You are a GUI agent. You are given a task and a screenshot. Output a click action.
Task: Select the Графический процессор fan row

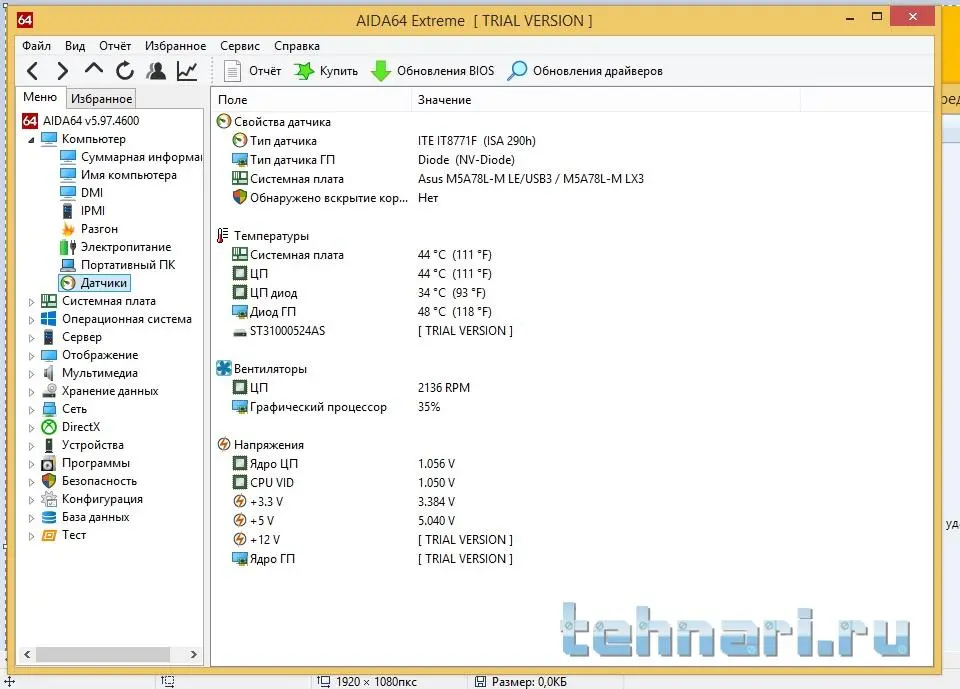click(572, 407)
